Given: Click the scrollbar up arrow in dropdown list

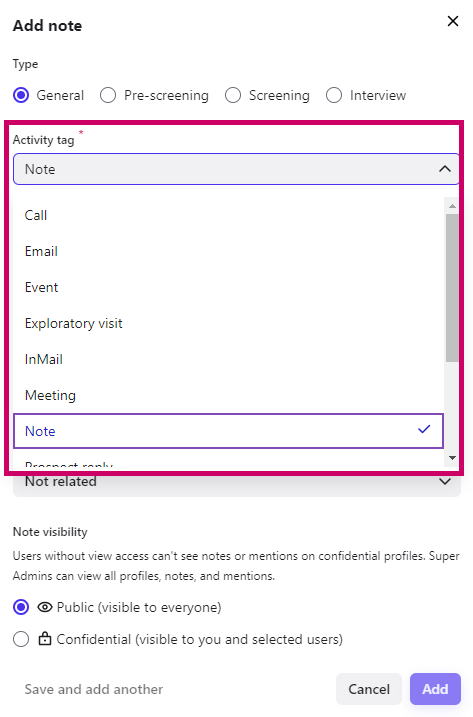Looking at the screenshot, I should [452, 206].
